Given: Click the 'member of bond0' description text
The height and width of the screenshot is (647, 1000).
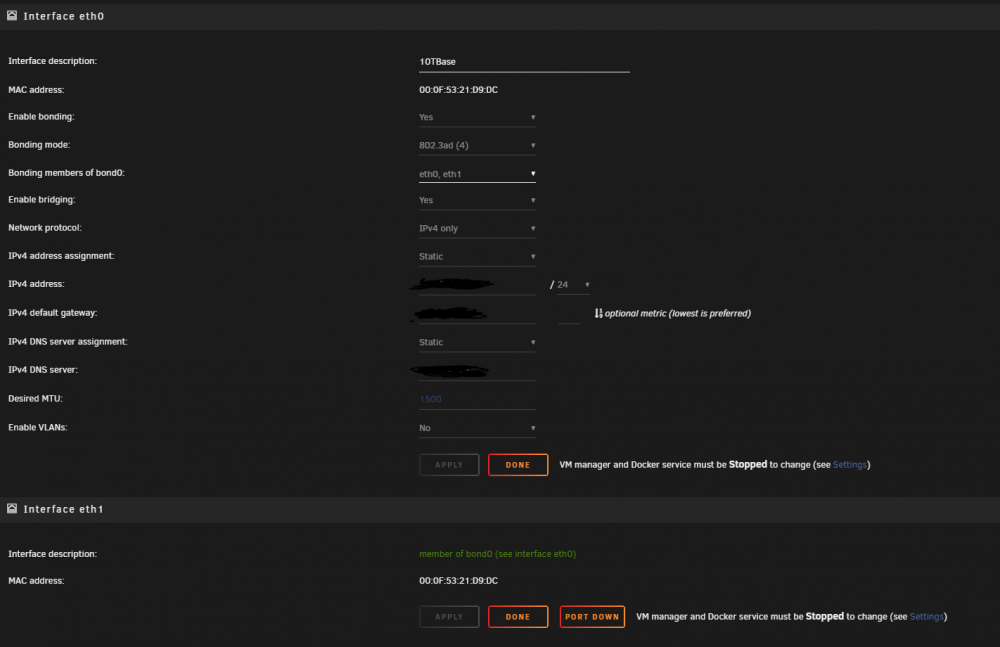Looking at the screenshot, I should [497, 554].
